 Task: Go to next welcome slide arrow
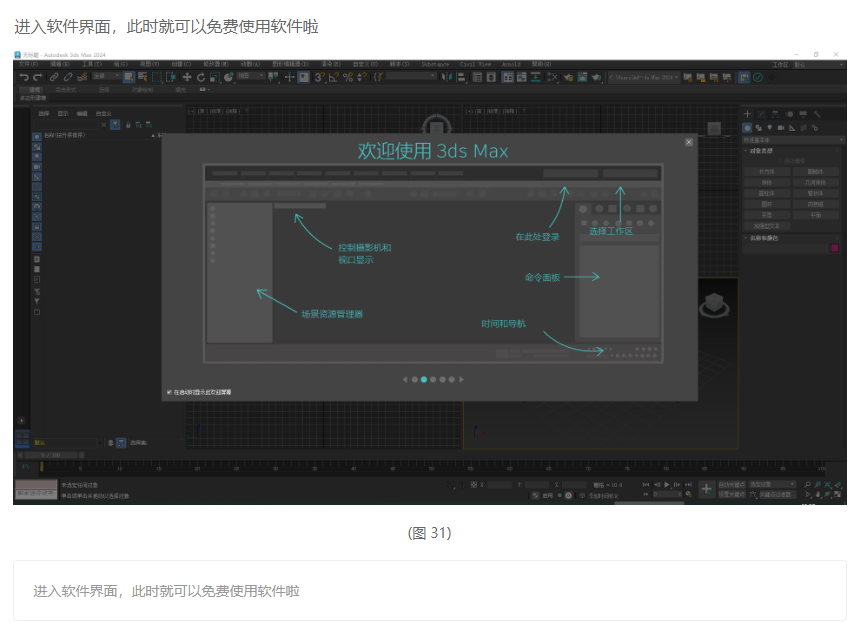click(x=462, y=380)
